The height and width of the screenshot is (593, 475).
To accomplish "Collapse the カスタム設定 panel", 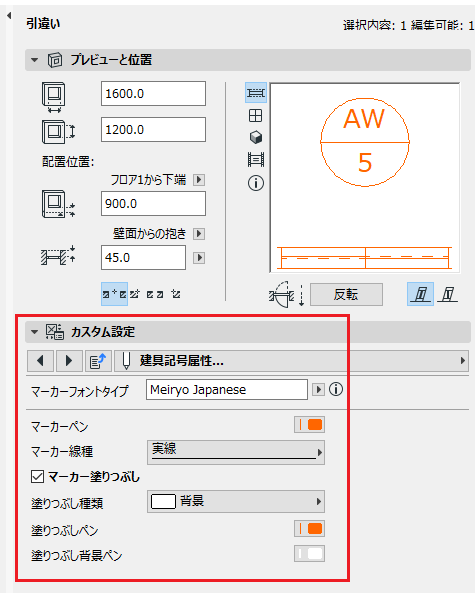I will click(34, 332).
